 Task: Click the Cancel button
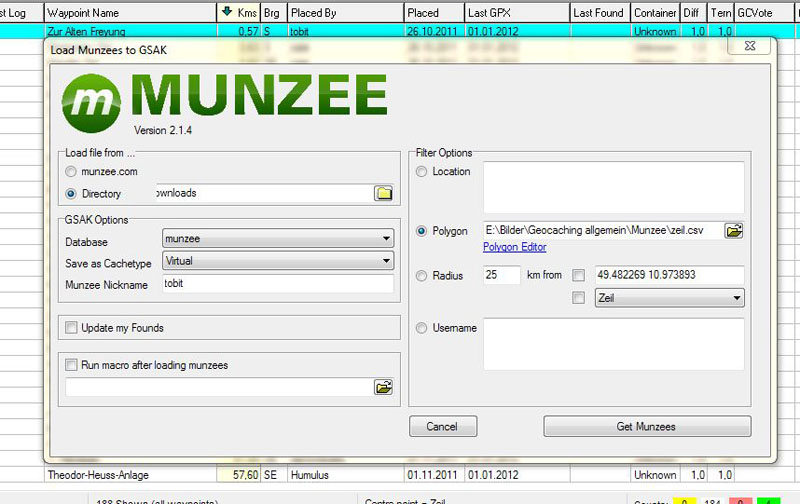click(x=443, y=426)
